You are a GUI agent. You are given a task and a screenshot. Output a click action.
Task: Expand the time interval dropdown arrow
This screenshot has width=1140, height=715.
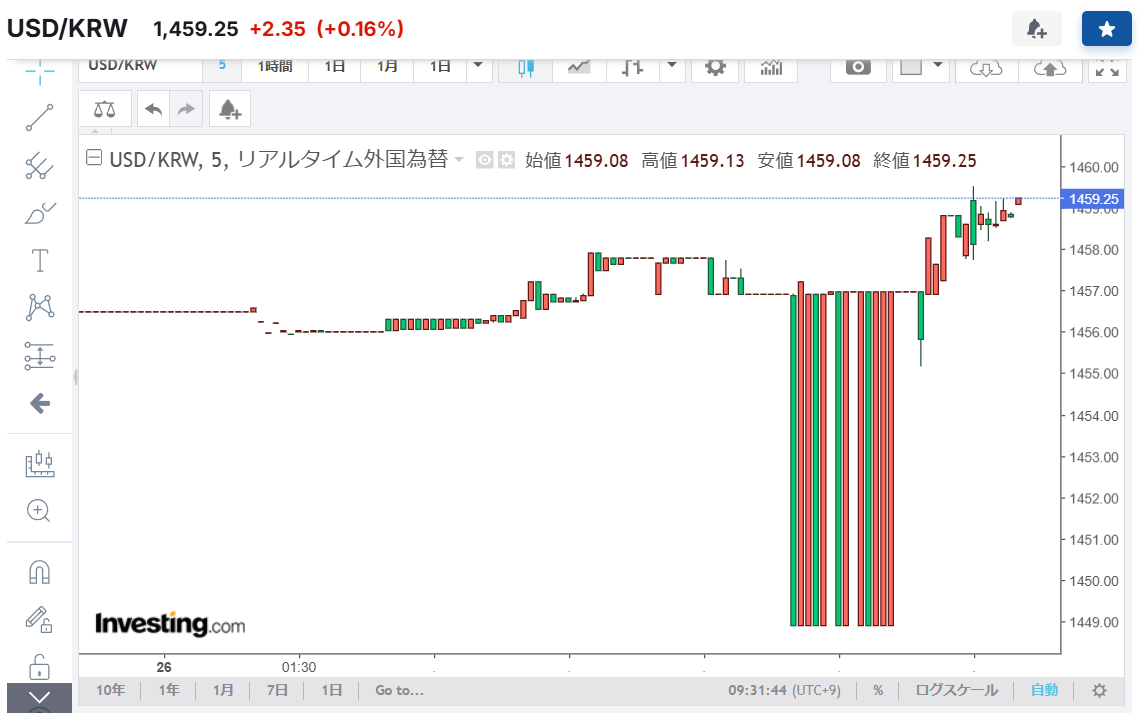(x=477, y=66)
